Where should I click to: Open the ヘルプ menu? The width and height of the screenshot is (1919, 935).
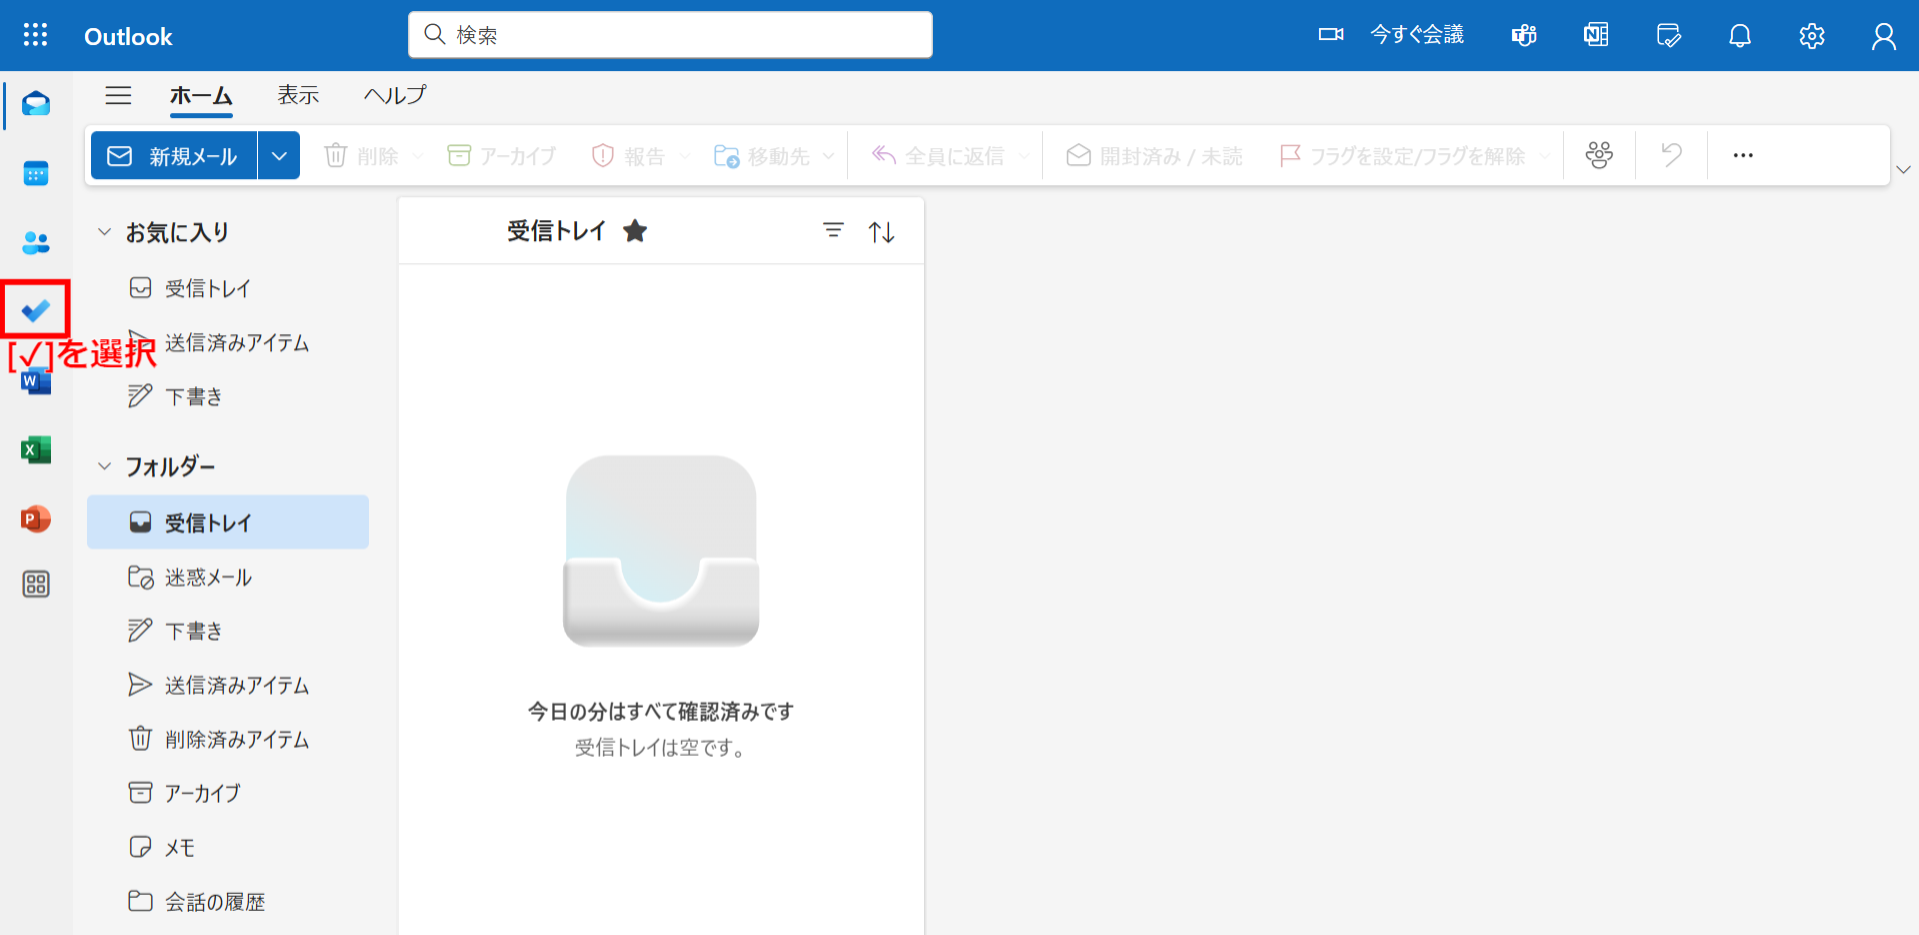coord(394,94)
